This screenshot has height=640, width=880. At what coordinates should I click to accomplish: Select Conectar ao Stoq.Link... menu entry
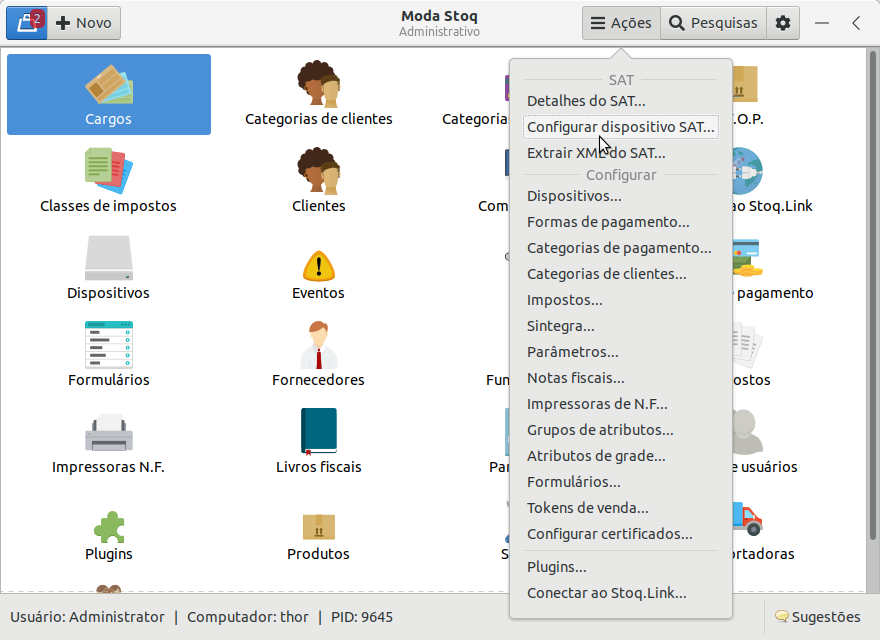pyautogui.click(x=621, y=593)
